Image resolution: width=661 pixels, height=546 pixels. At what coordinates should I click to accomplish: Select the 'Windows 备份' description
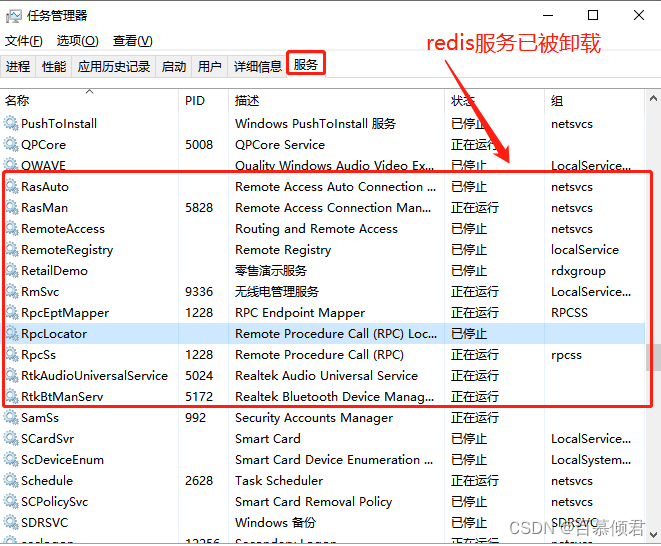click(275, 522)
